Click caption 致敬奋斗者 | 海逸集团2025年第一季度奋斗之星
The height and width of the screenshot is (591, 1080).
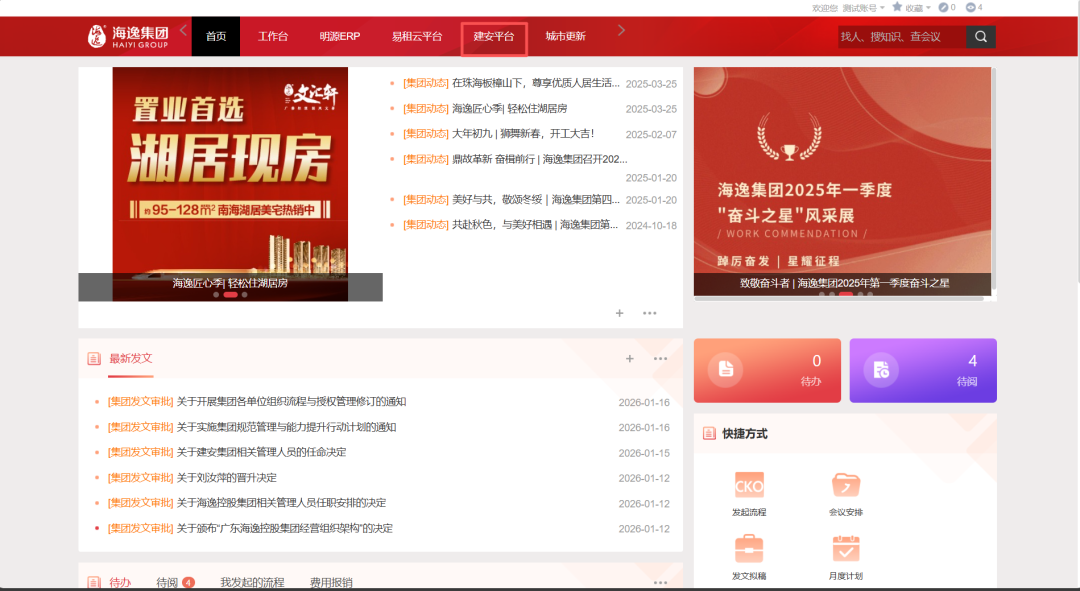844,283
